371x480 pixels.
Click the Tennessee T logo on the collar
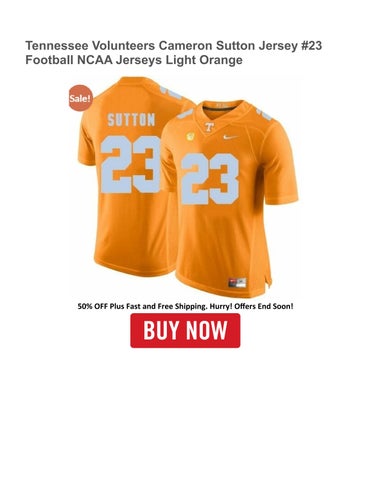[209, 127]
